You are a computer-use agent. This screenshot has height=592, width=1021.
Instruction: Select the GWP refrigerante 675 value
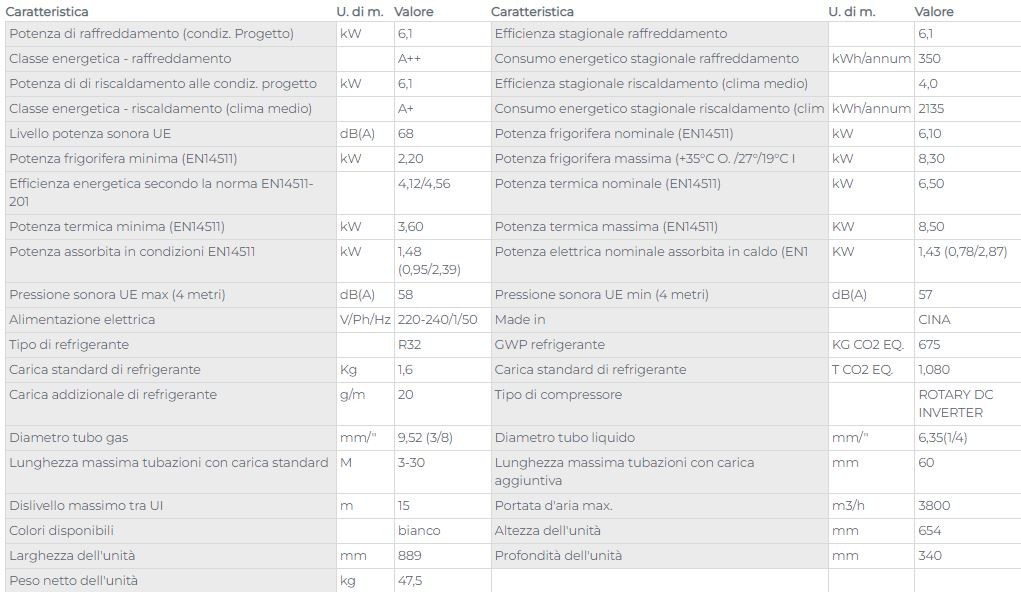(929, 345)
